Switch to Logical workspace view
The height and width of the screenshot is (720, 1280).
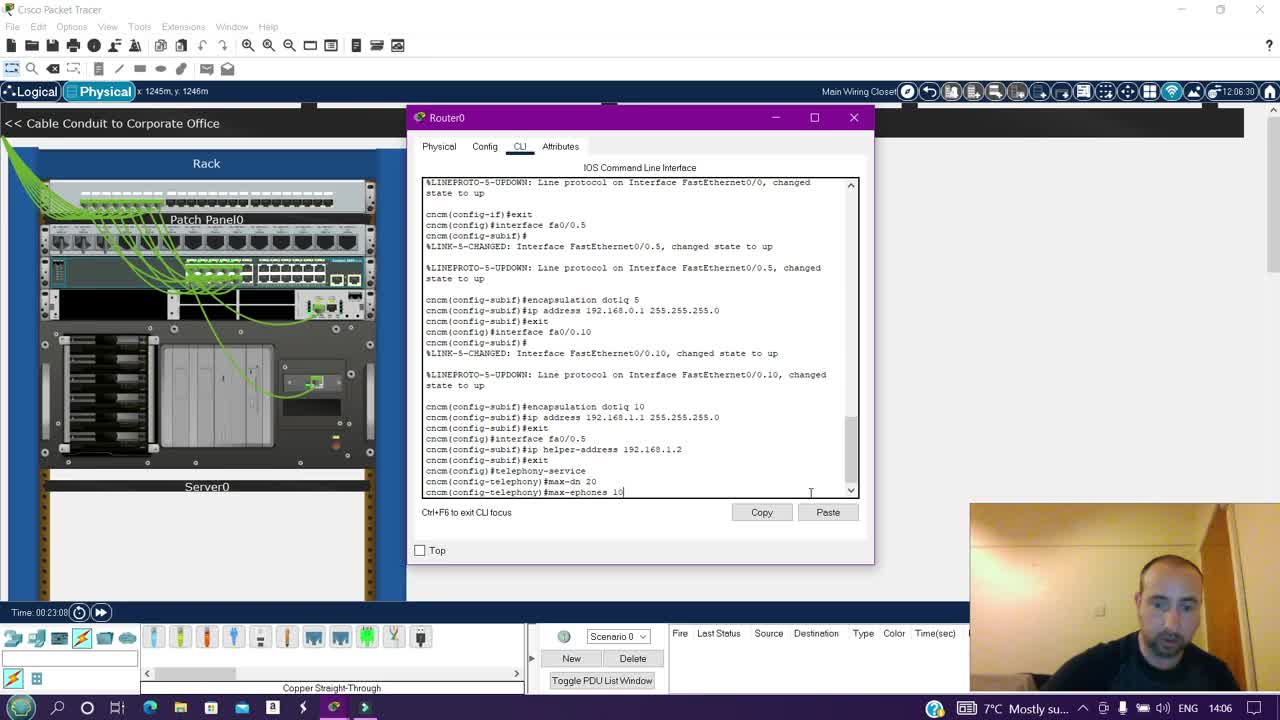coord(30,91)
